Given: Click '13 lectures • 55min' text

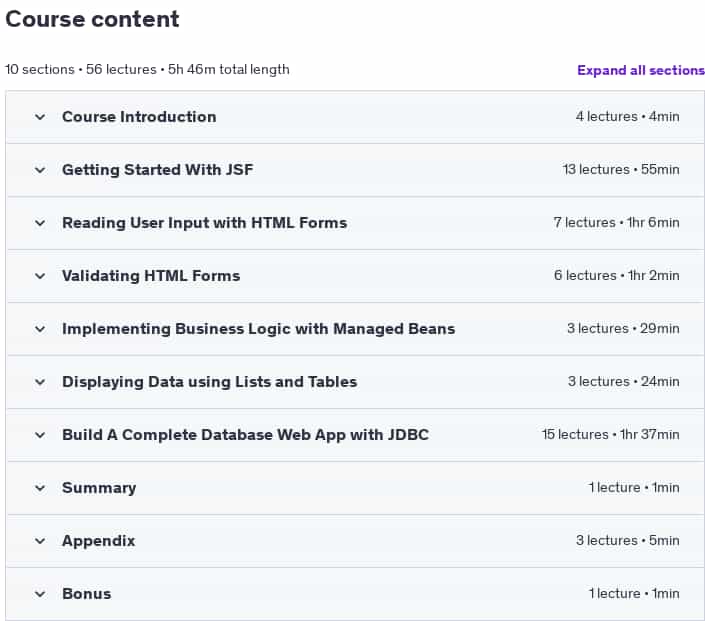Looking at the screenshot, I should [x=621, y=170].
